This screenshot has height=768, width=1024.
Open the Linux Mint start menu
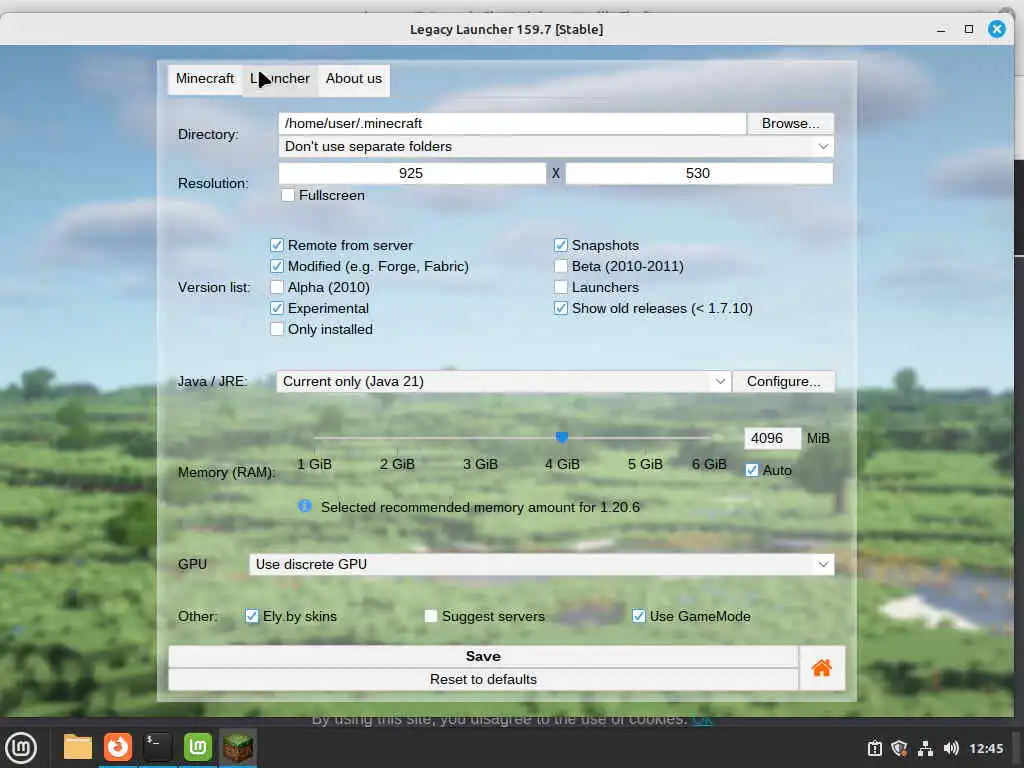pos(21,748)
